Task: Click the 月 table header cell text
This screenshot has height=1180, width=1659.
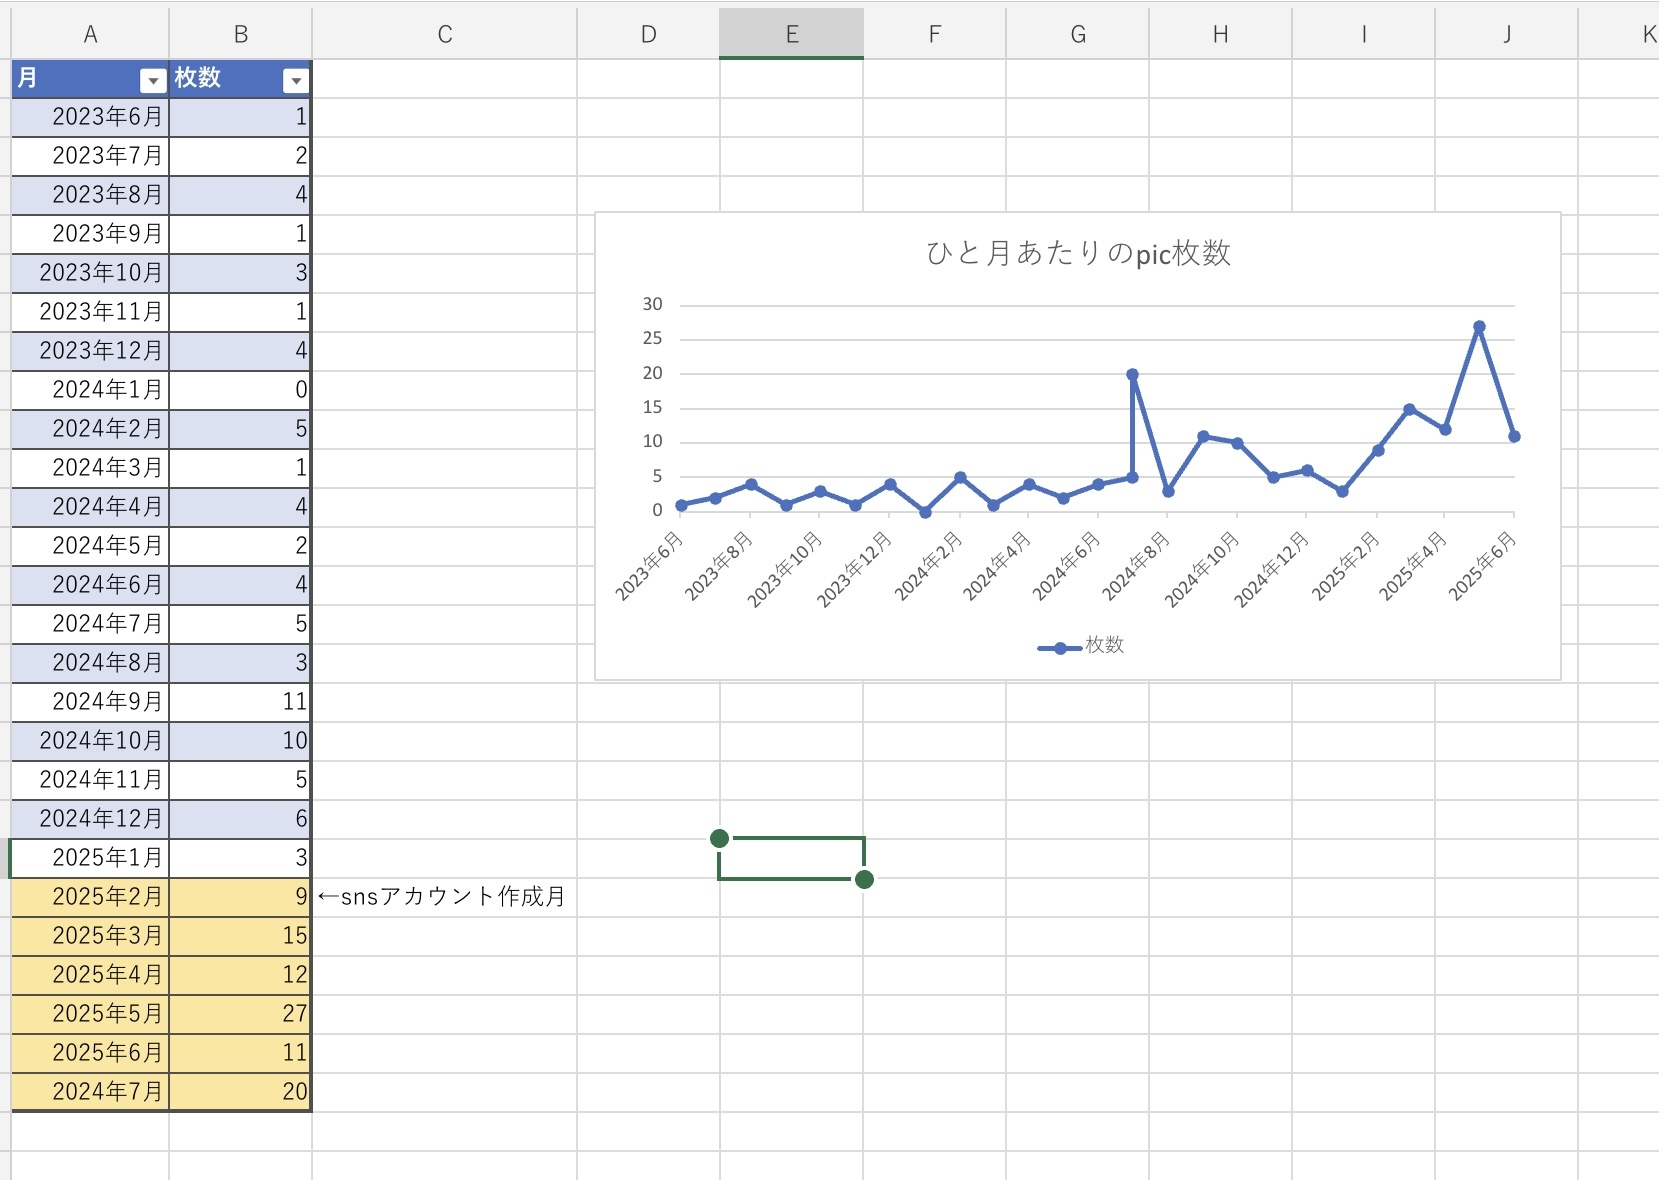Action: pyautogui.click(x=28, y=78)
